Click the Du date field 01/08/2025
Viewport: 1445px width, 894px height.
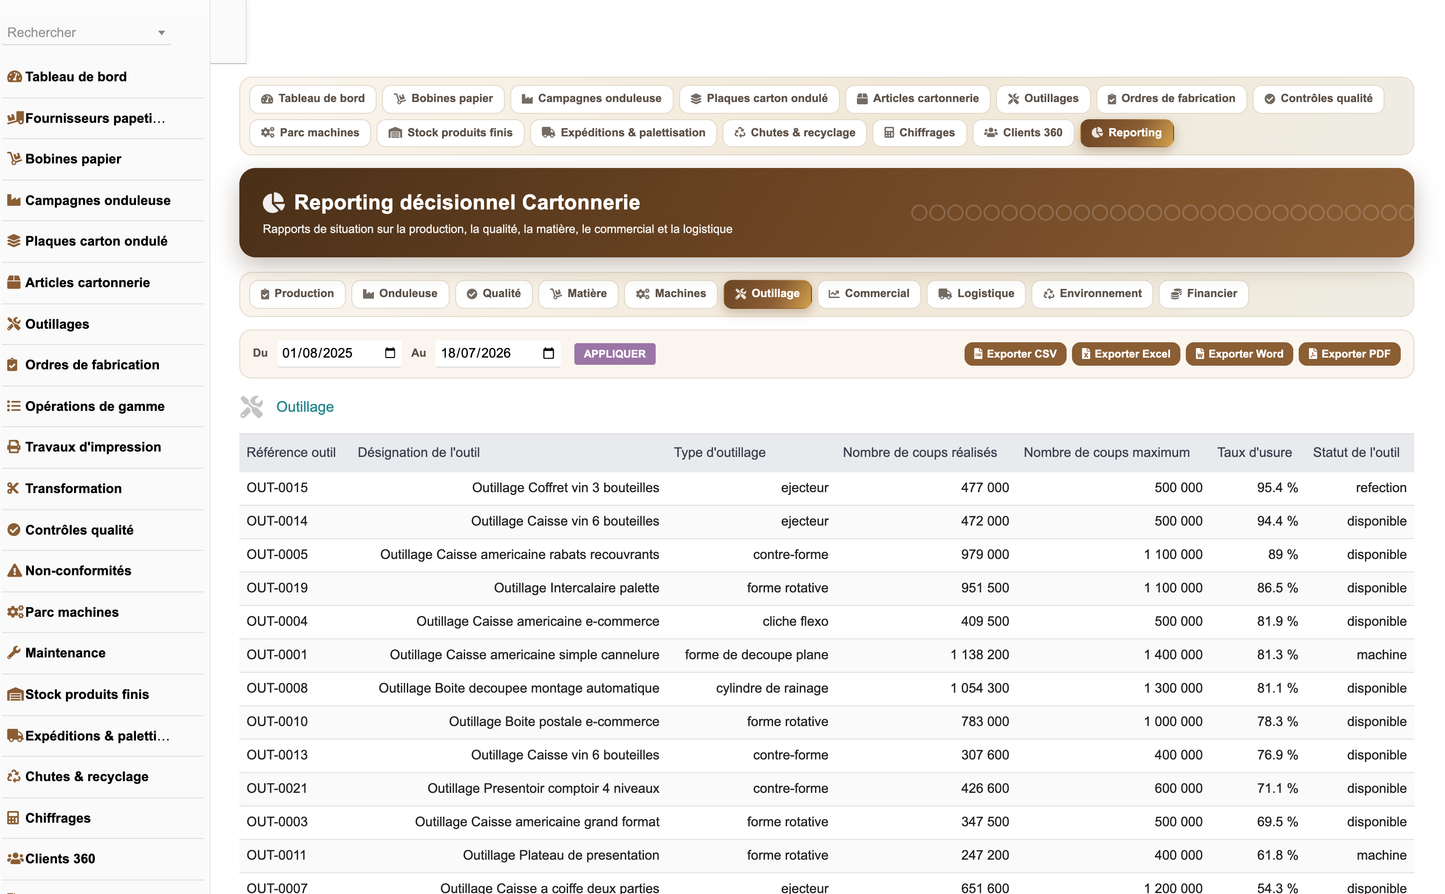339,353
